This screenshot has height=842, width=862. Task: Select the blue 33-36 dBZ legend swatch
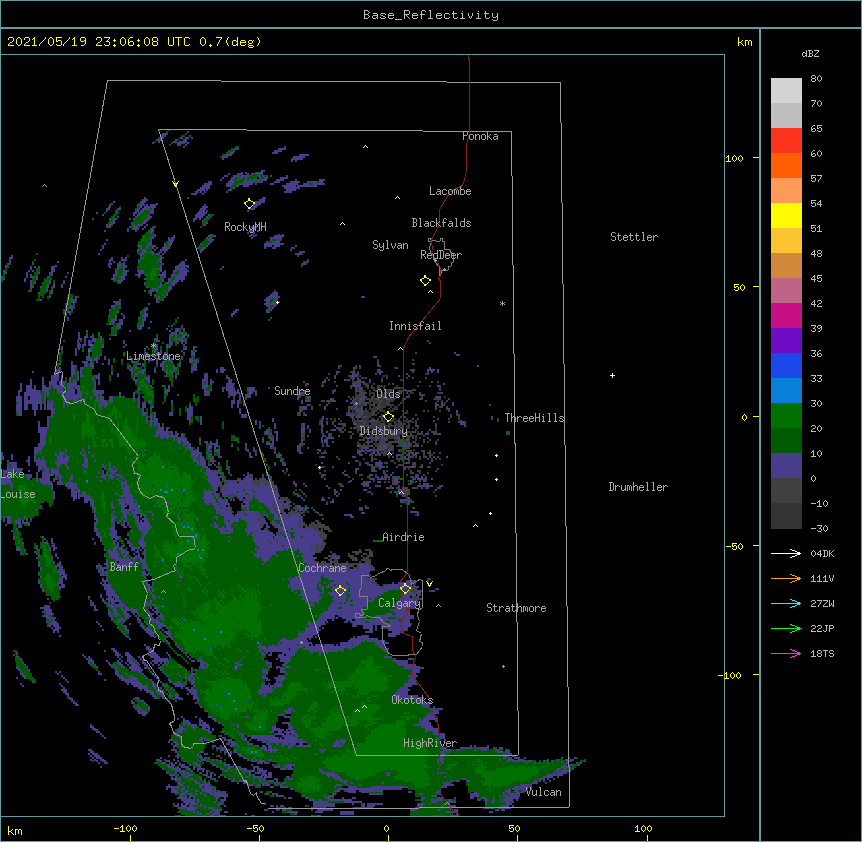coord(786,365)
